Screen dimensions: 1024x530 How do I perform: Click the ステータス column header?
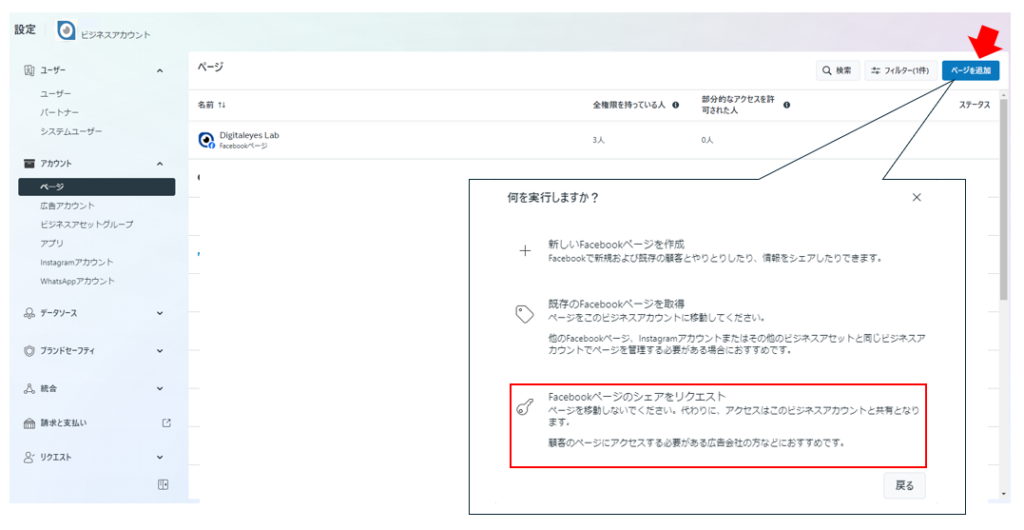click(974, 105)
